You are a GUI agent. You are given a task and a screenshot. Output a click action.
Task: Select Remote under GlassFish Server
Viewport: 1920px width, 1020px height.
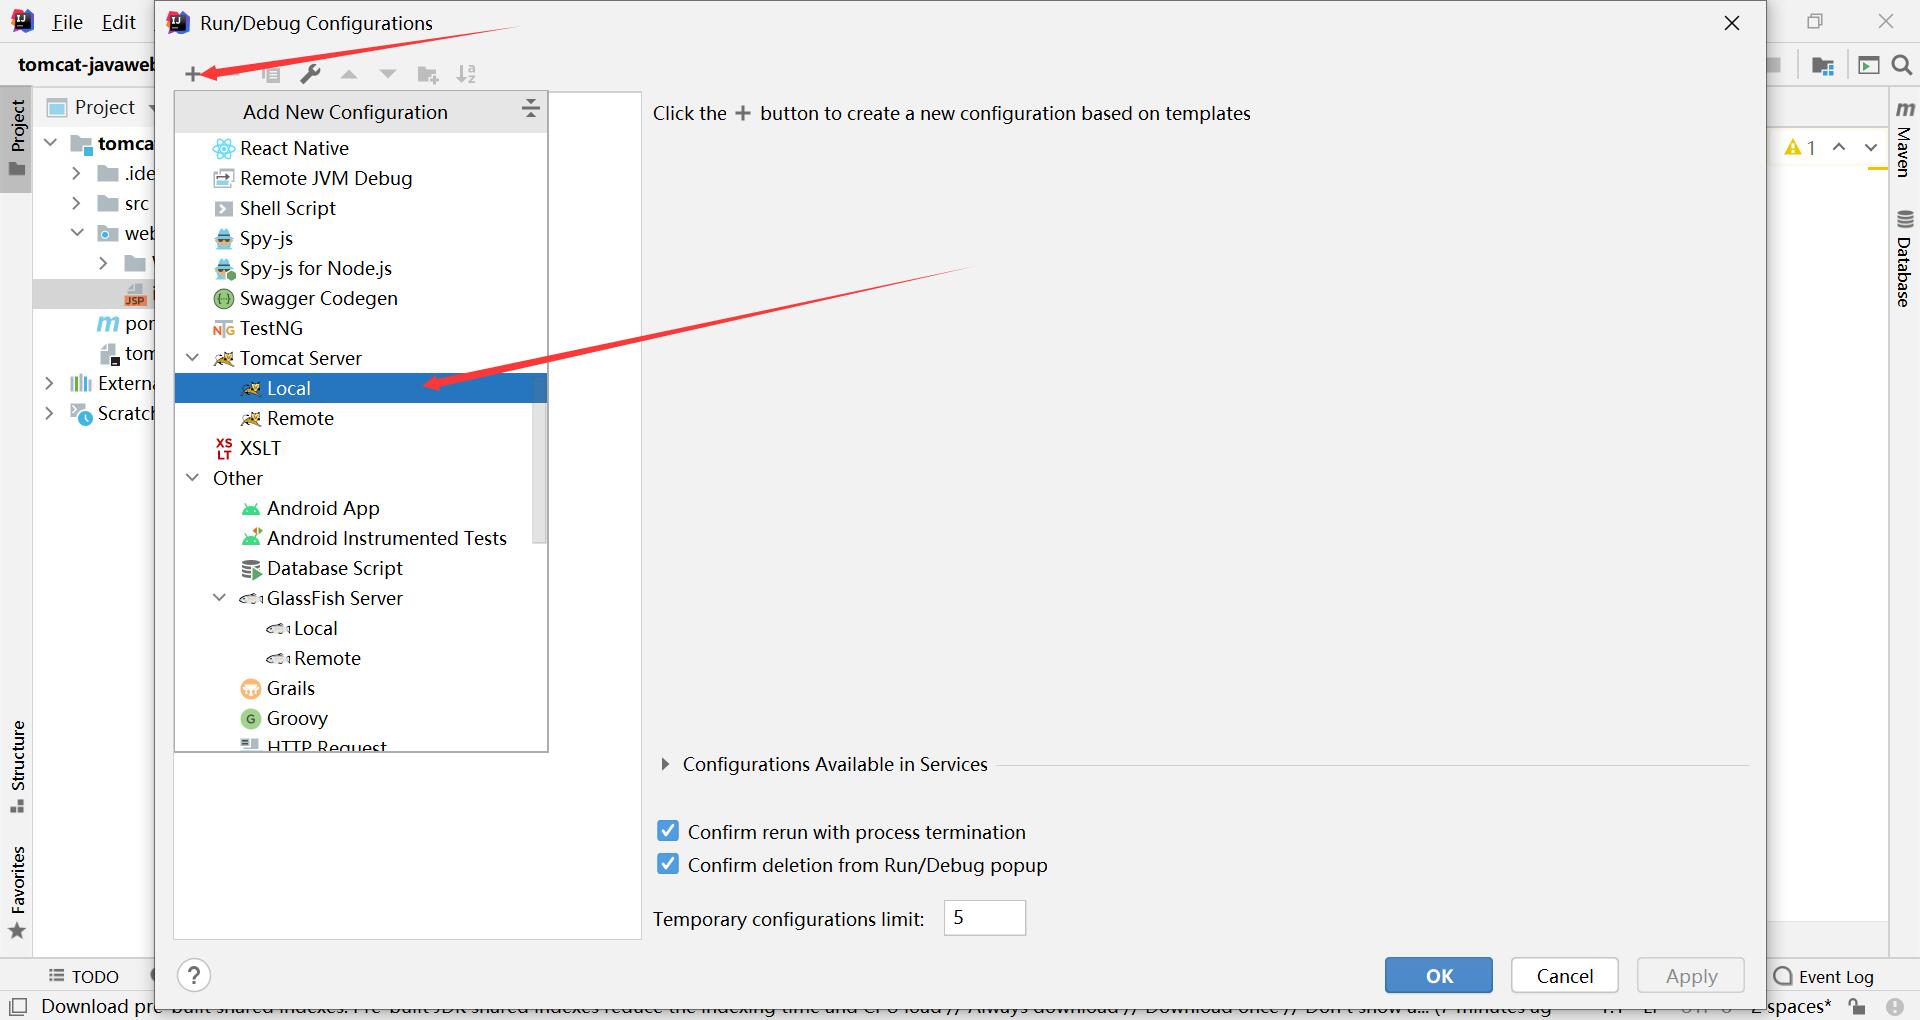click(361, 658)
